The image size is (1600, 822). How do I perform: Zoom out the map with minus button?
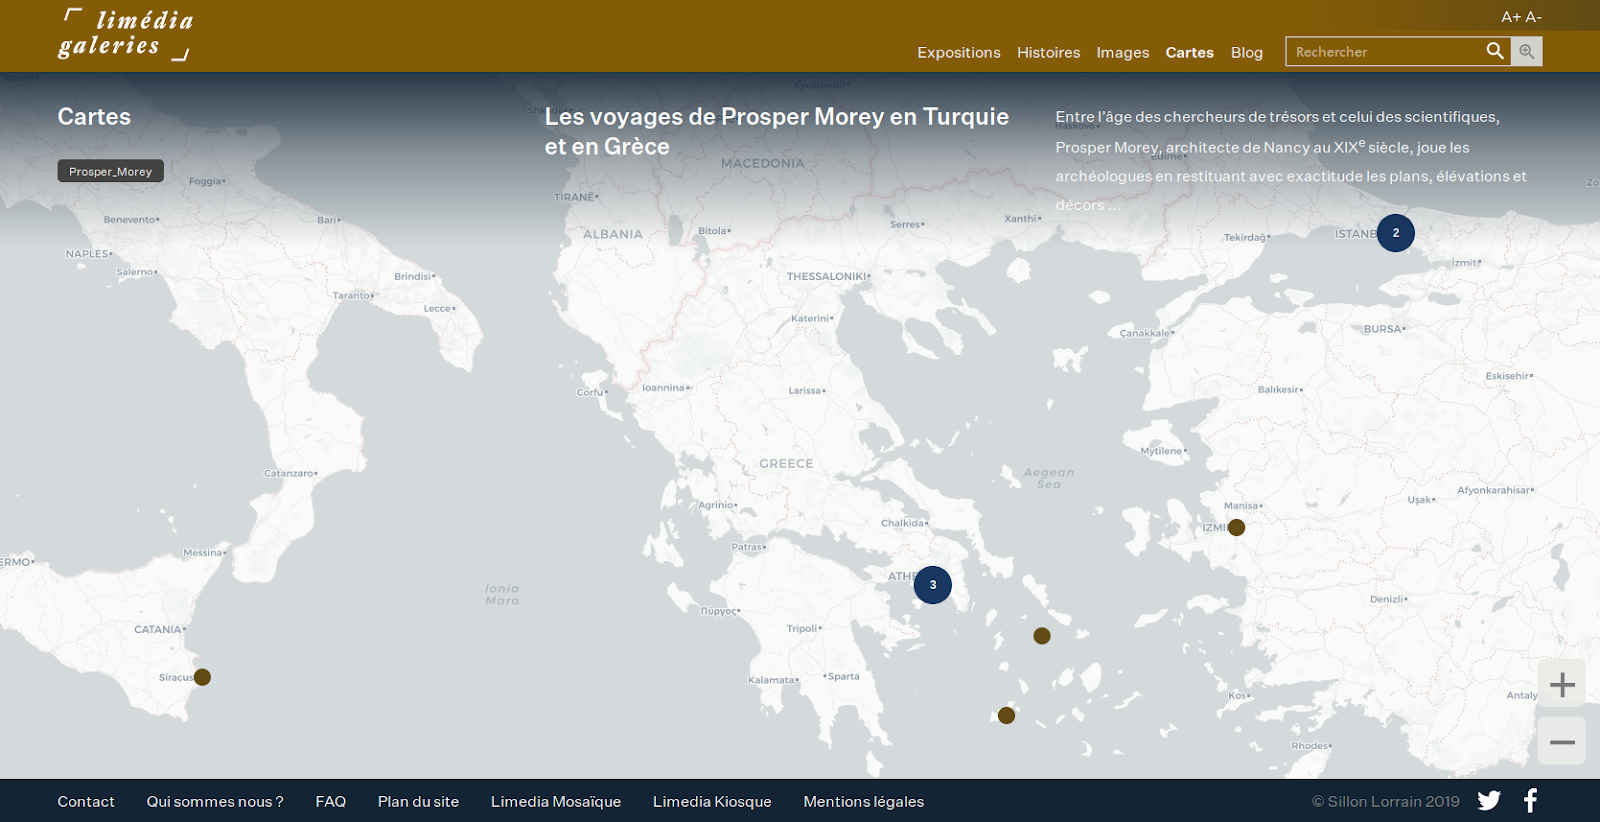point(1562,742)
